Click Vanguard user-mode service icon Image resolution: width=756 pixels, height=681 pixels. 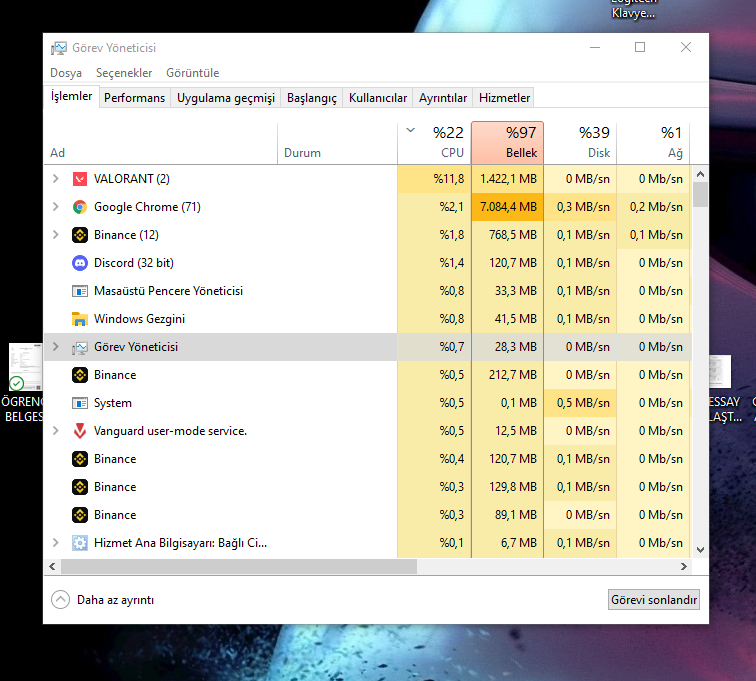[80, 431]
